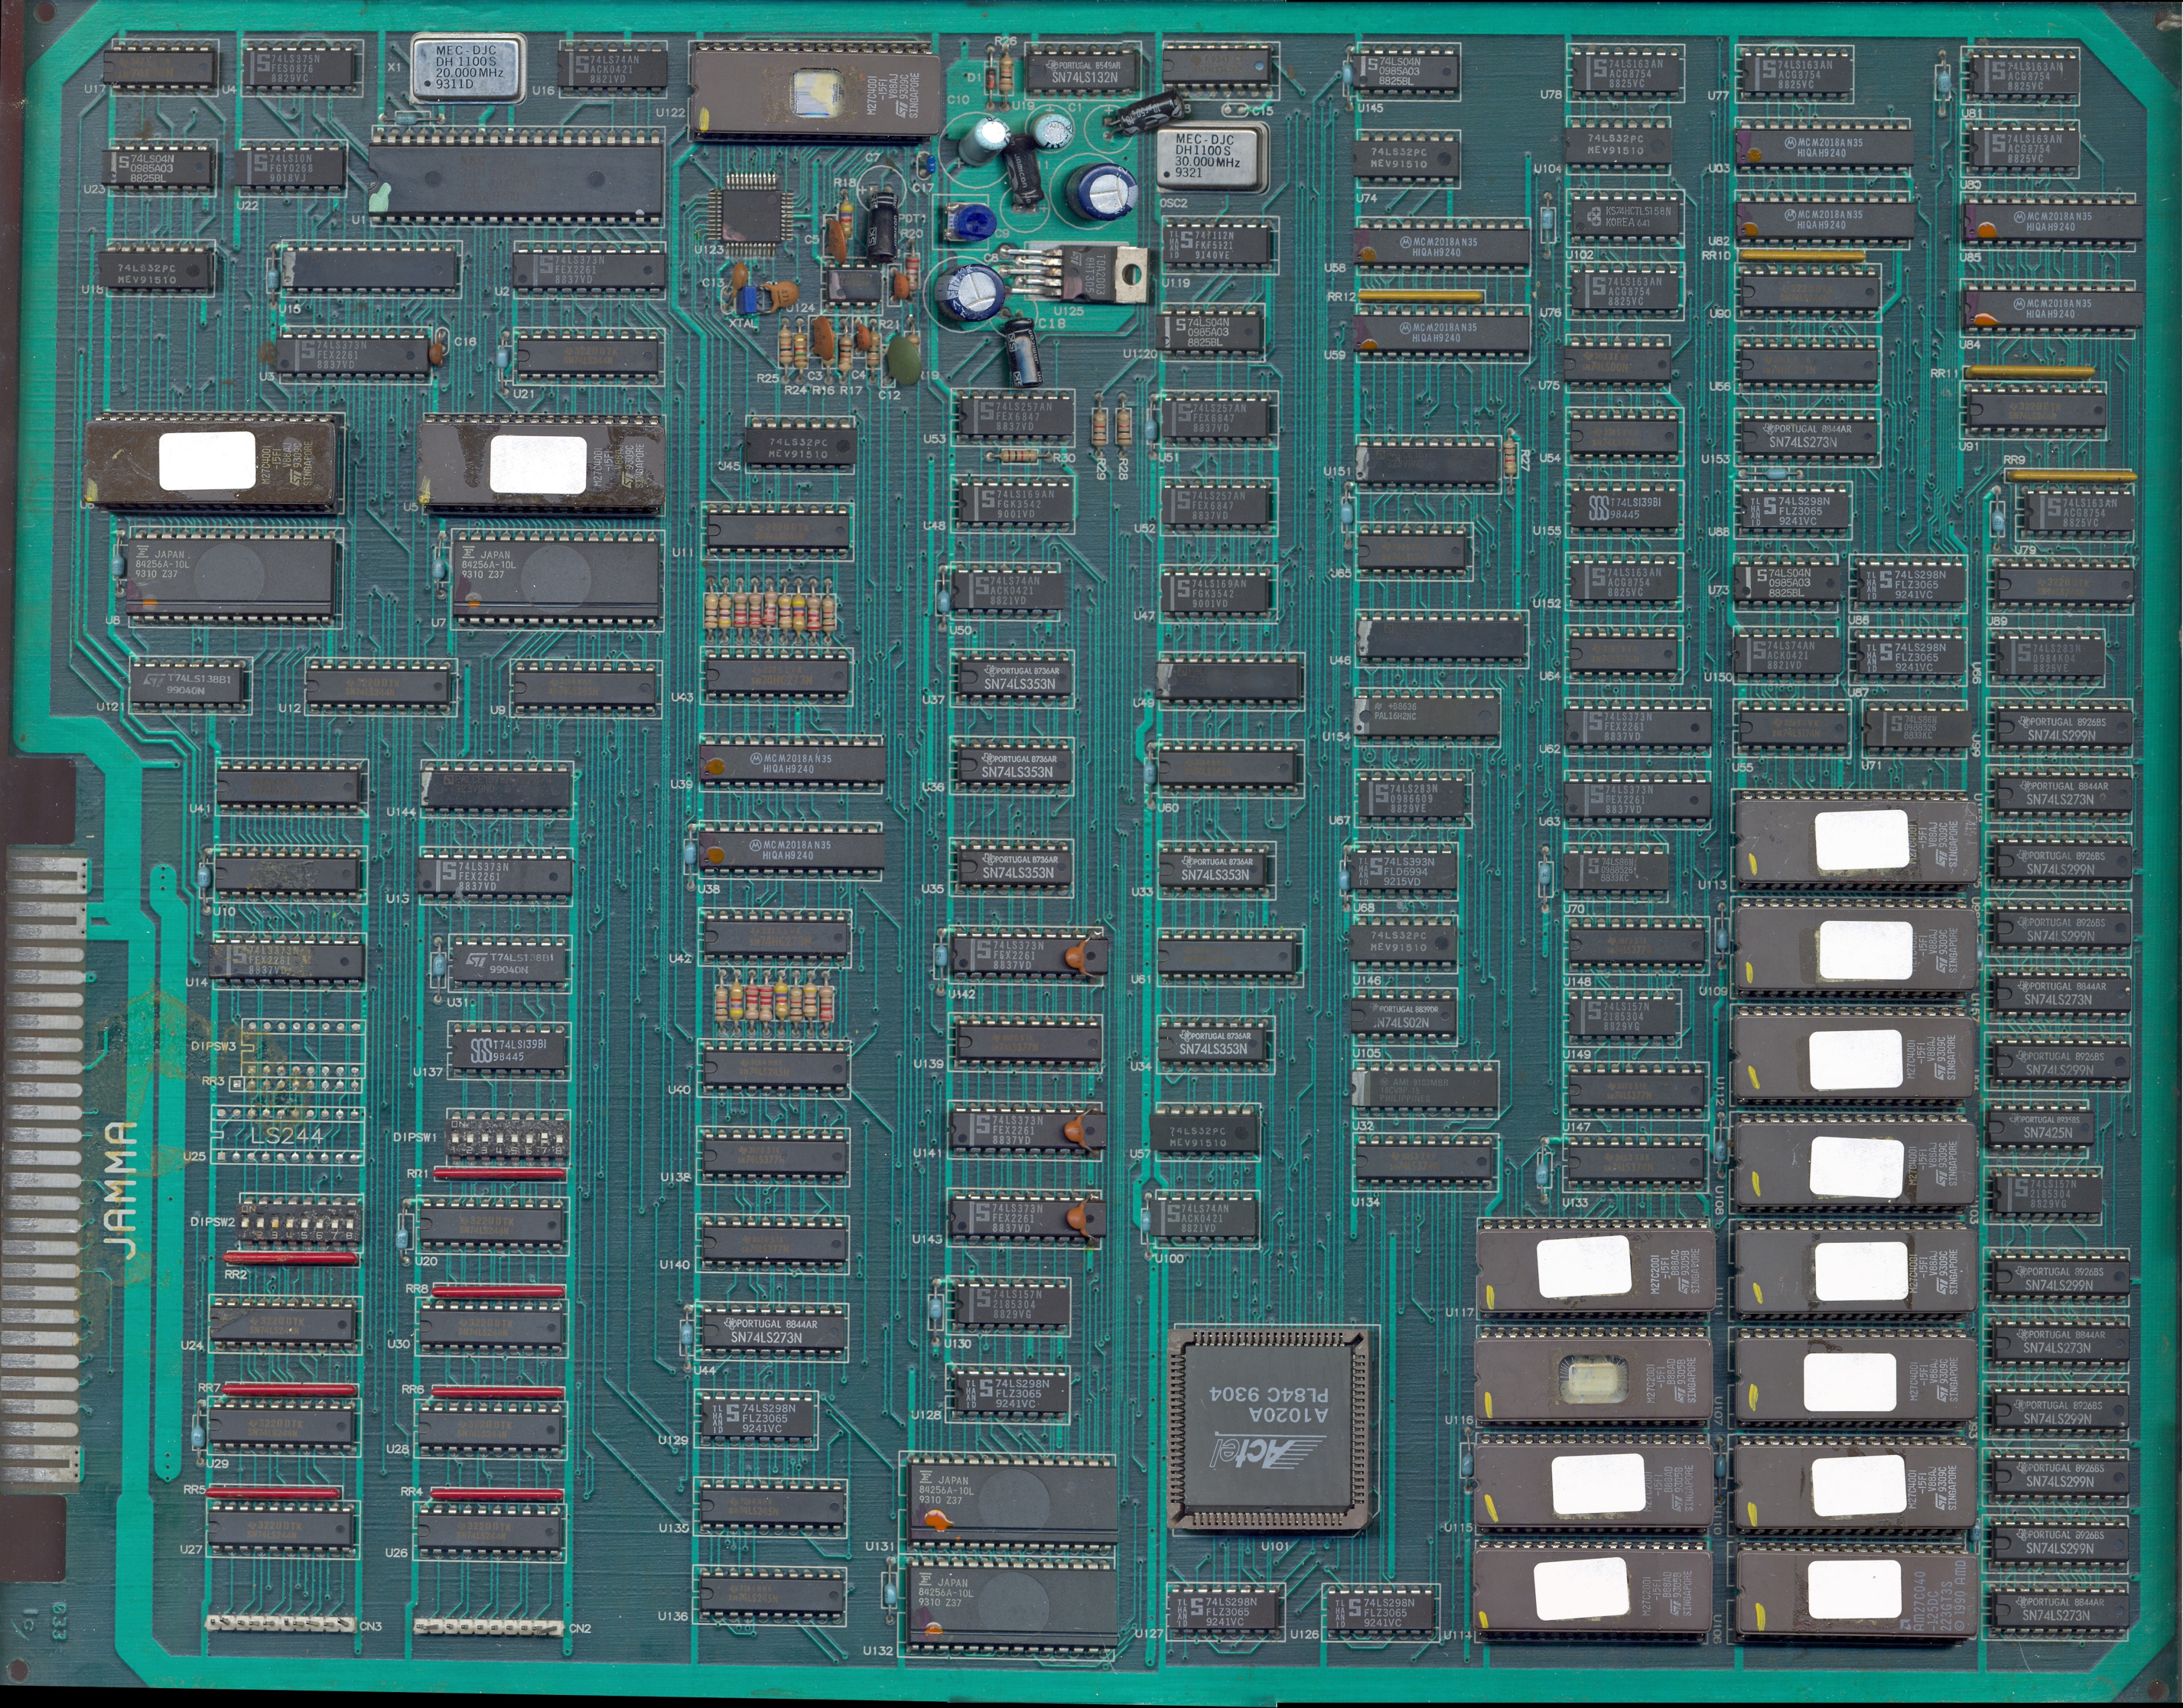Toggle switch 8 on DIPSW2
Viewport: 2183px width, 1708px height.
pos(350,1224)
